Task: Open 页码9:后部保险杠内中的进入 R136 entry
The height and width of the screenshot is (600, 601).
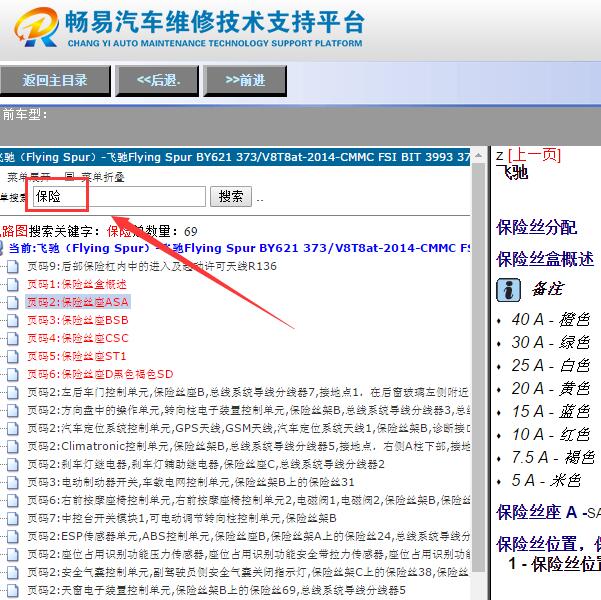Action: (x=152, y=266)
